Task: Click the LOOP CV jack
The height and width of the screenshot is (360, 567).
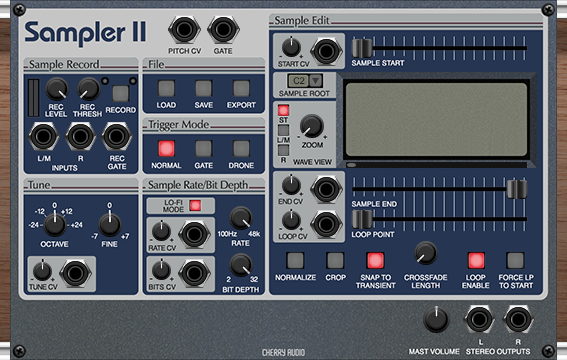Action: tap(326, 224)
